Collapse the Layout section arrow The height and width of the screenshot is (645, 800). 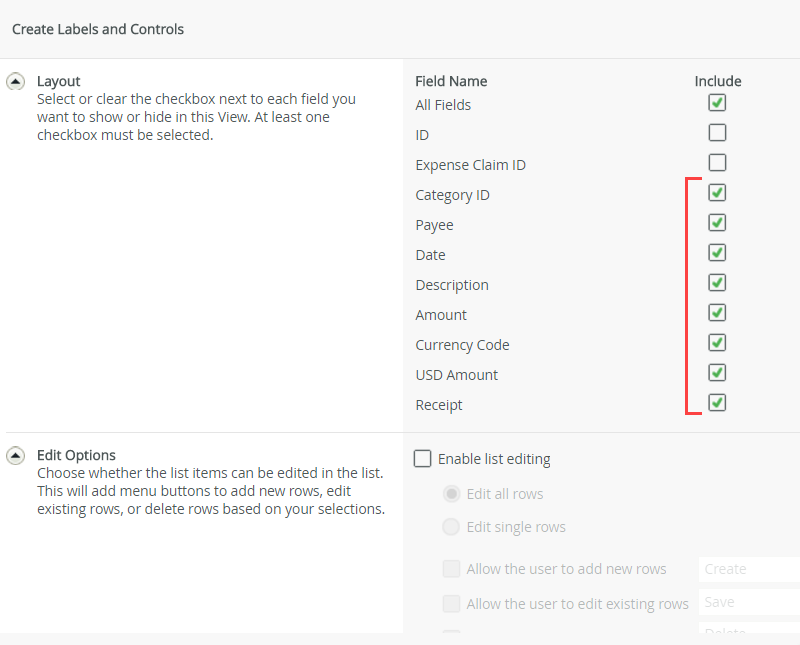coord(15,82)
